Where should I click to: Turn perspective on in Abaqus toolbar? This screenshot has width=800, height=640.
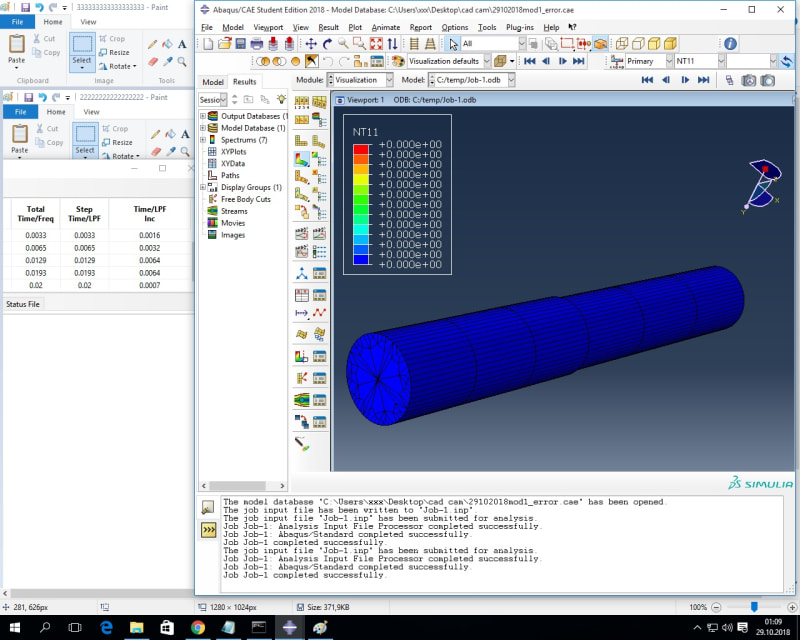point(430,44)
